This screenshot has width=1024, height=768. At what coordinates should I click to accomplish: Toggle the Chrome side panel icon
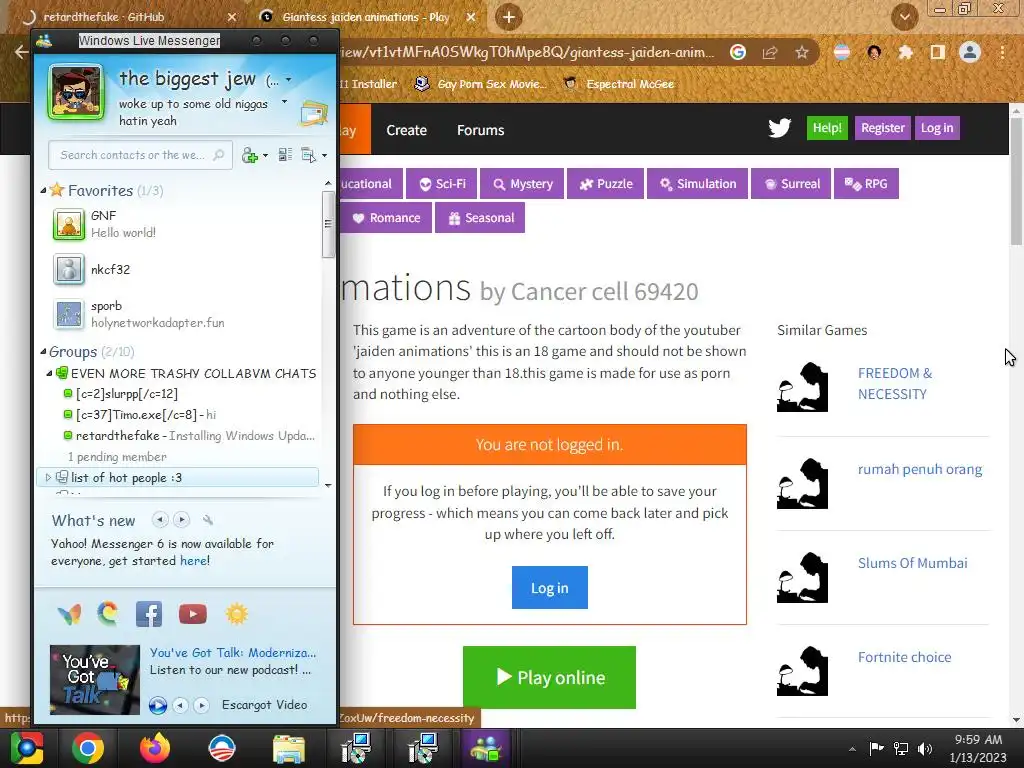[x=937, y=52]
